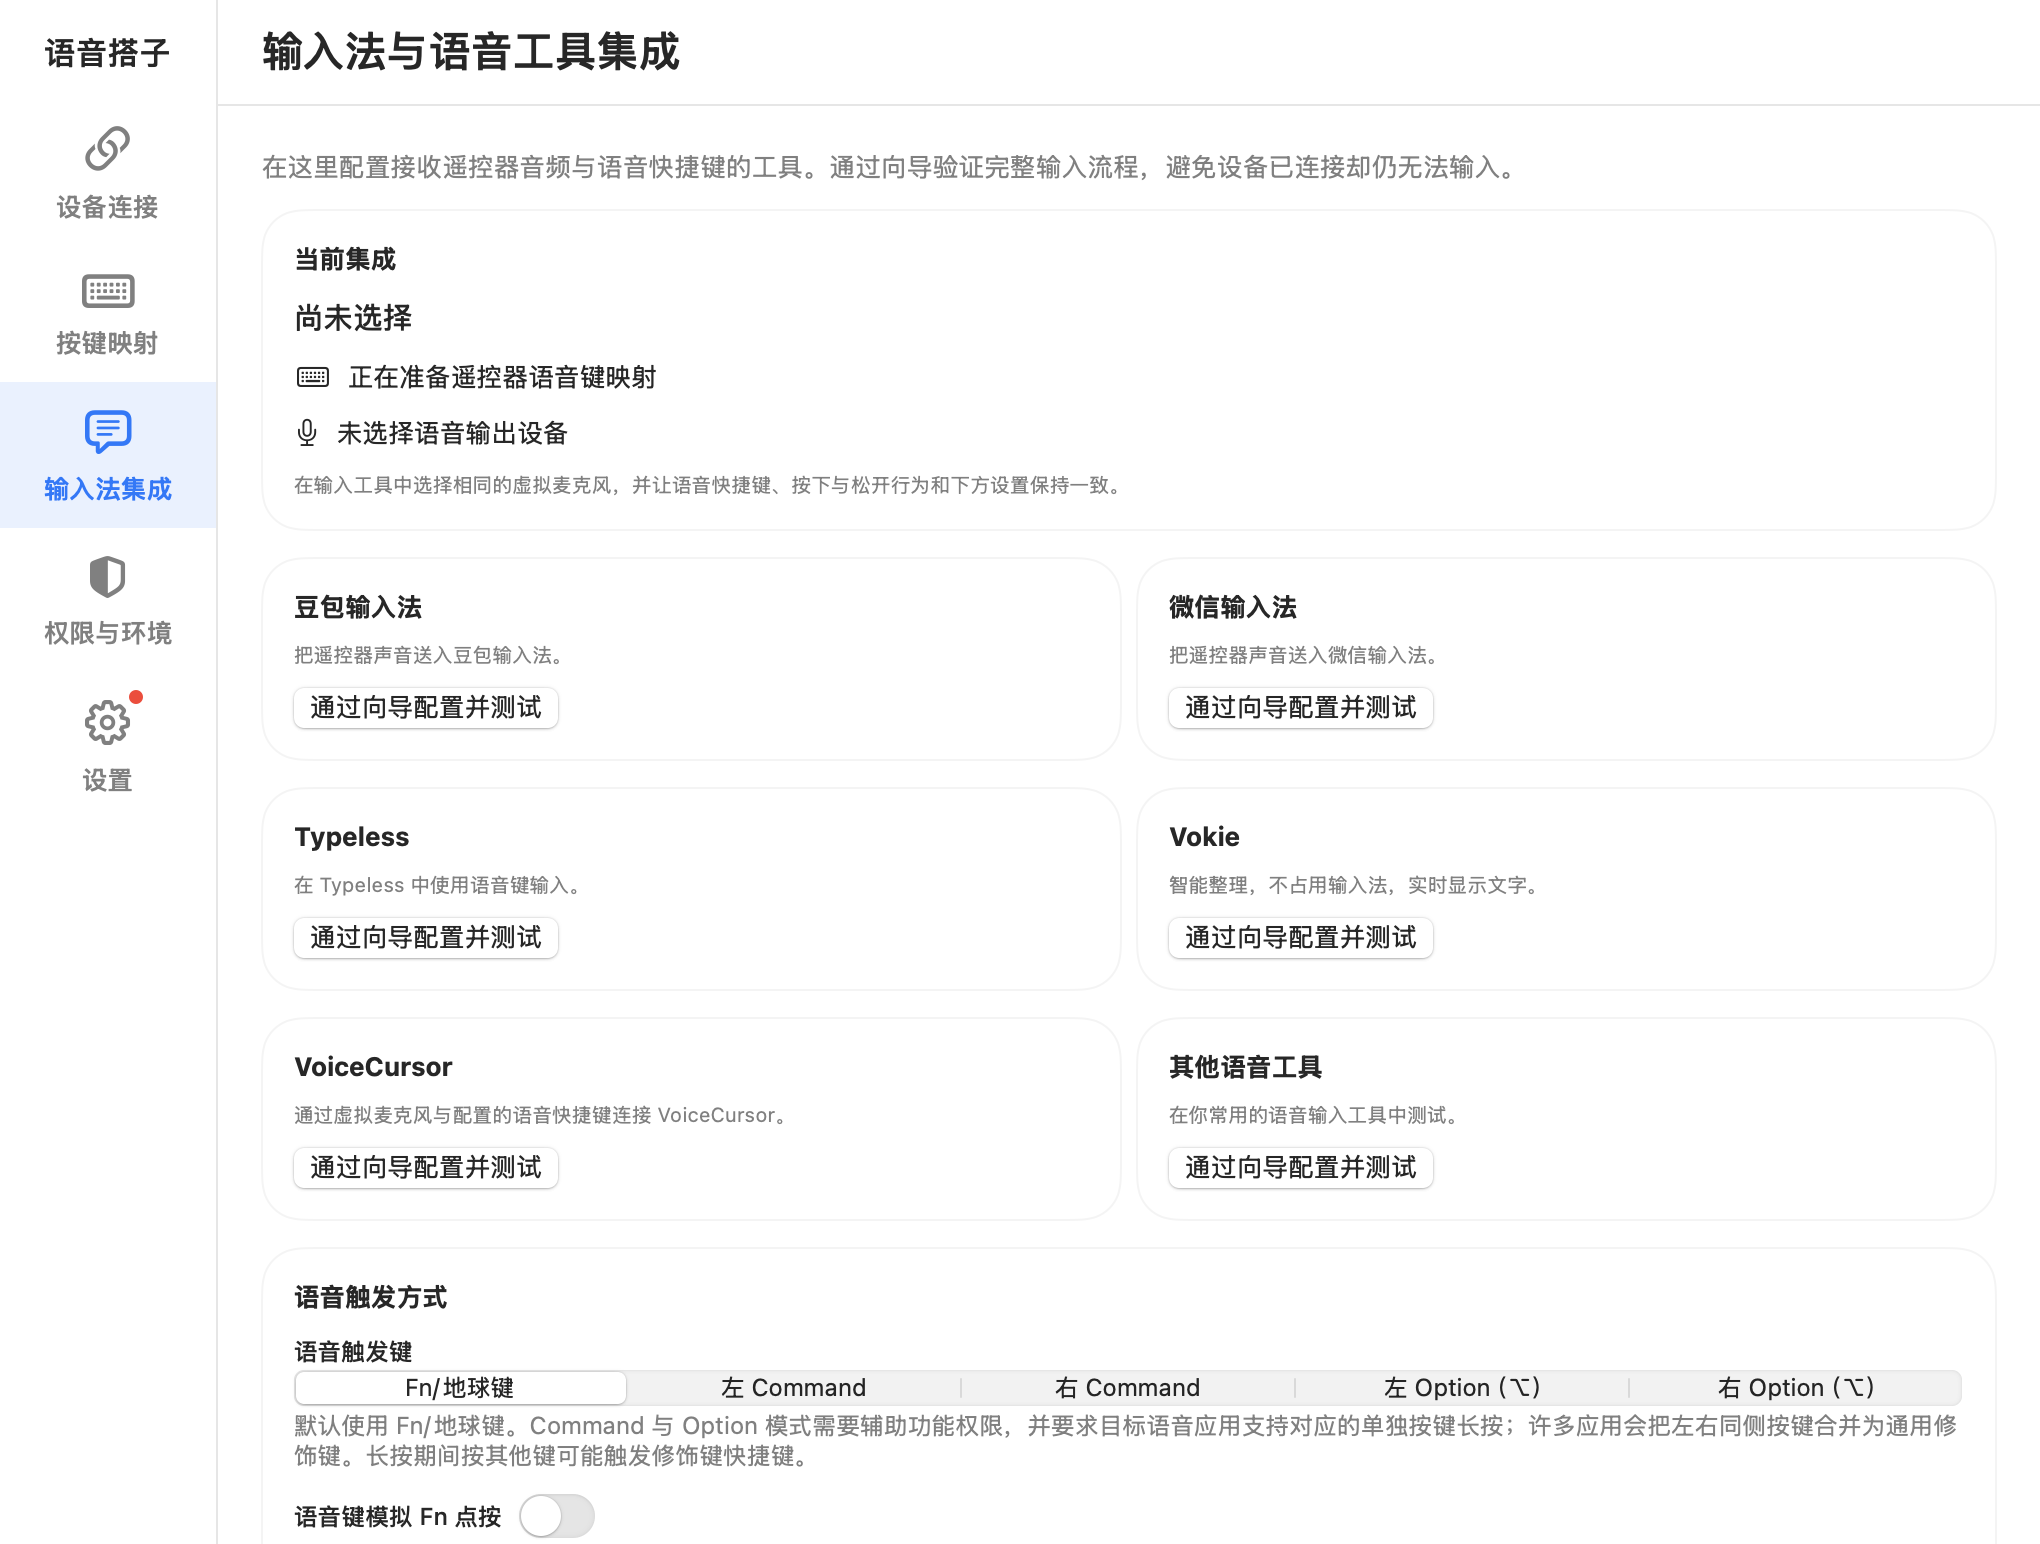Click the 设置 sidebar label
The image size is (2040, 1544).
(x=107, y=780)
